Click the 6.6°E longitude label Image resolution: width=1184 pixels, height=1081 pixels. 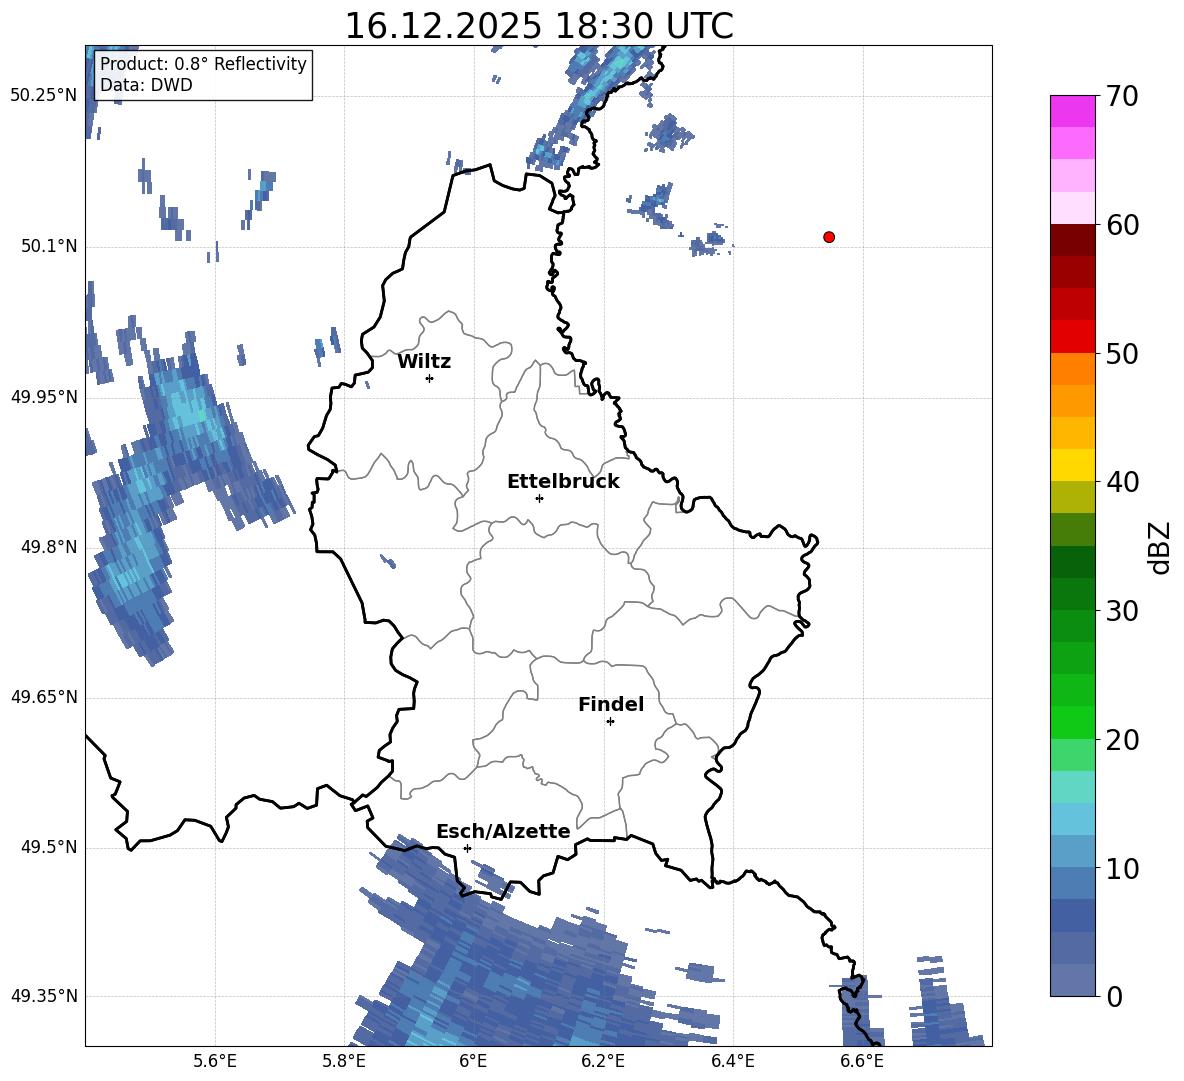pyautogui.click(x=862, y=1061)
